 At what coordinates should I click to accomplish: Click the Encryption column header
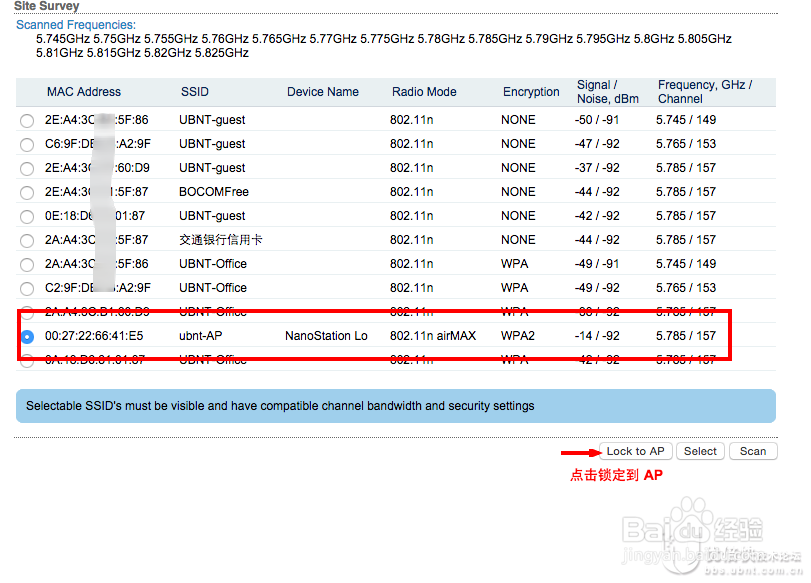pos(531,92)
